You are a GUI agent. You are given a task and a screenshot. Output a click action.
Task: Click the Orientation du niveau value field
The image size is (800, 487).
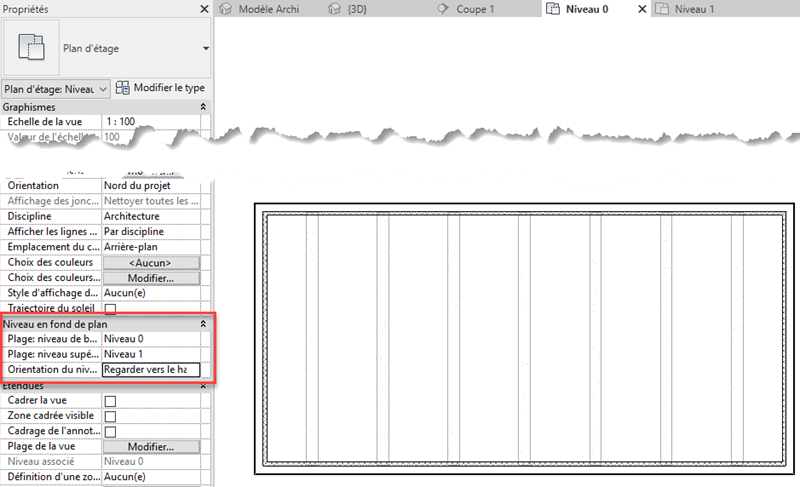click(x=151, y=369)
